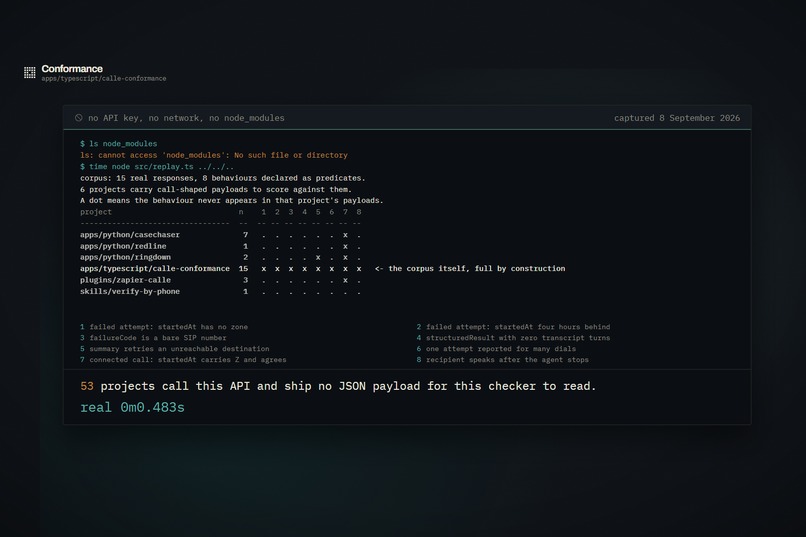Select the '$ time node src/replay.ts' command

[x=157, y=166]
